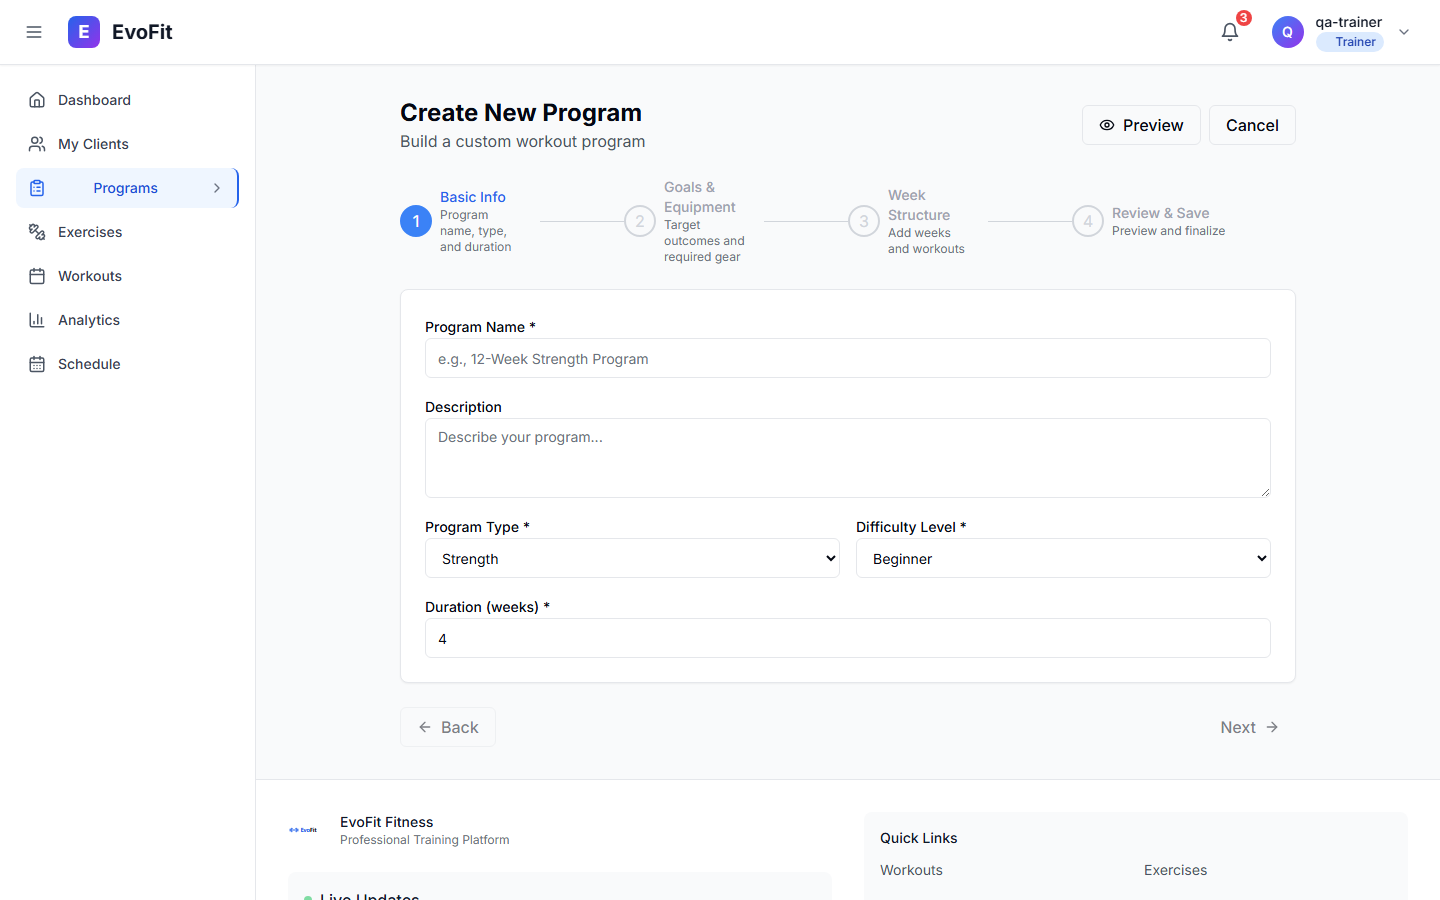1440x900 pixels.
Task: Open My Clients from the sidebar icon
Action: pyautogui.click(x=37, y=144)
